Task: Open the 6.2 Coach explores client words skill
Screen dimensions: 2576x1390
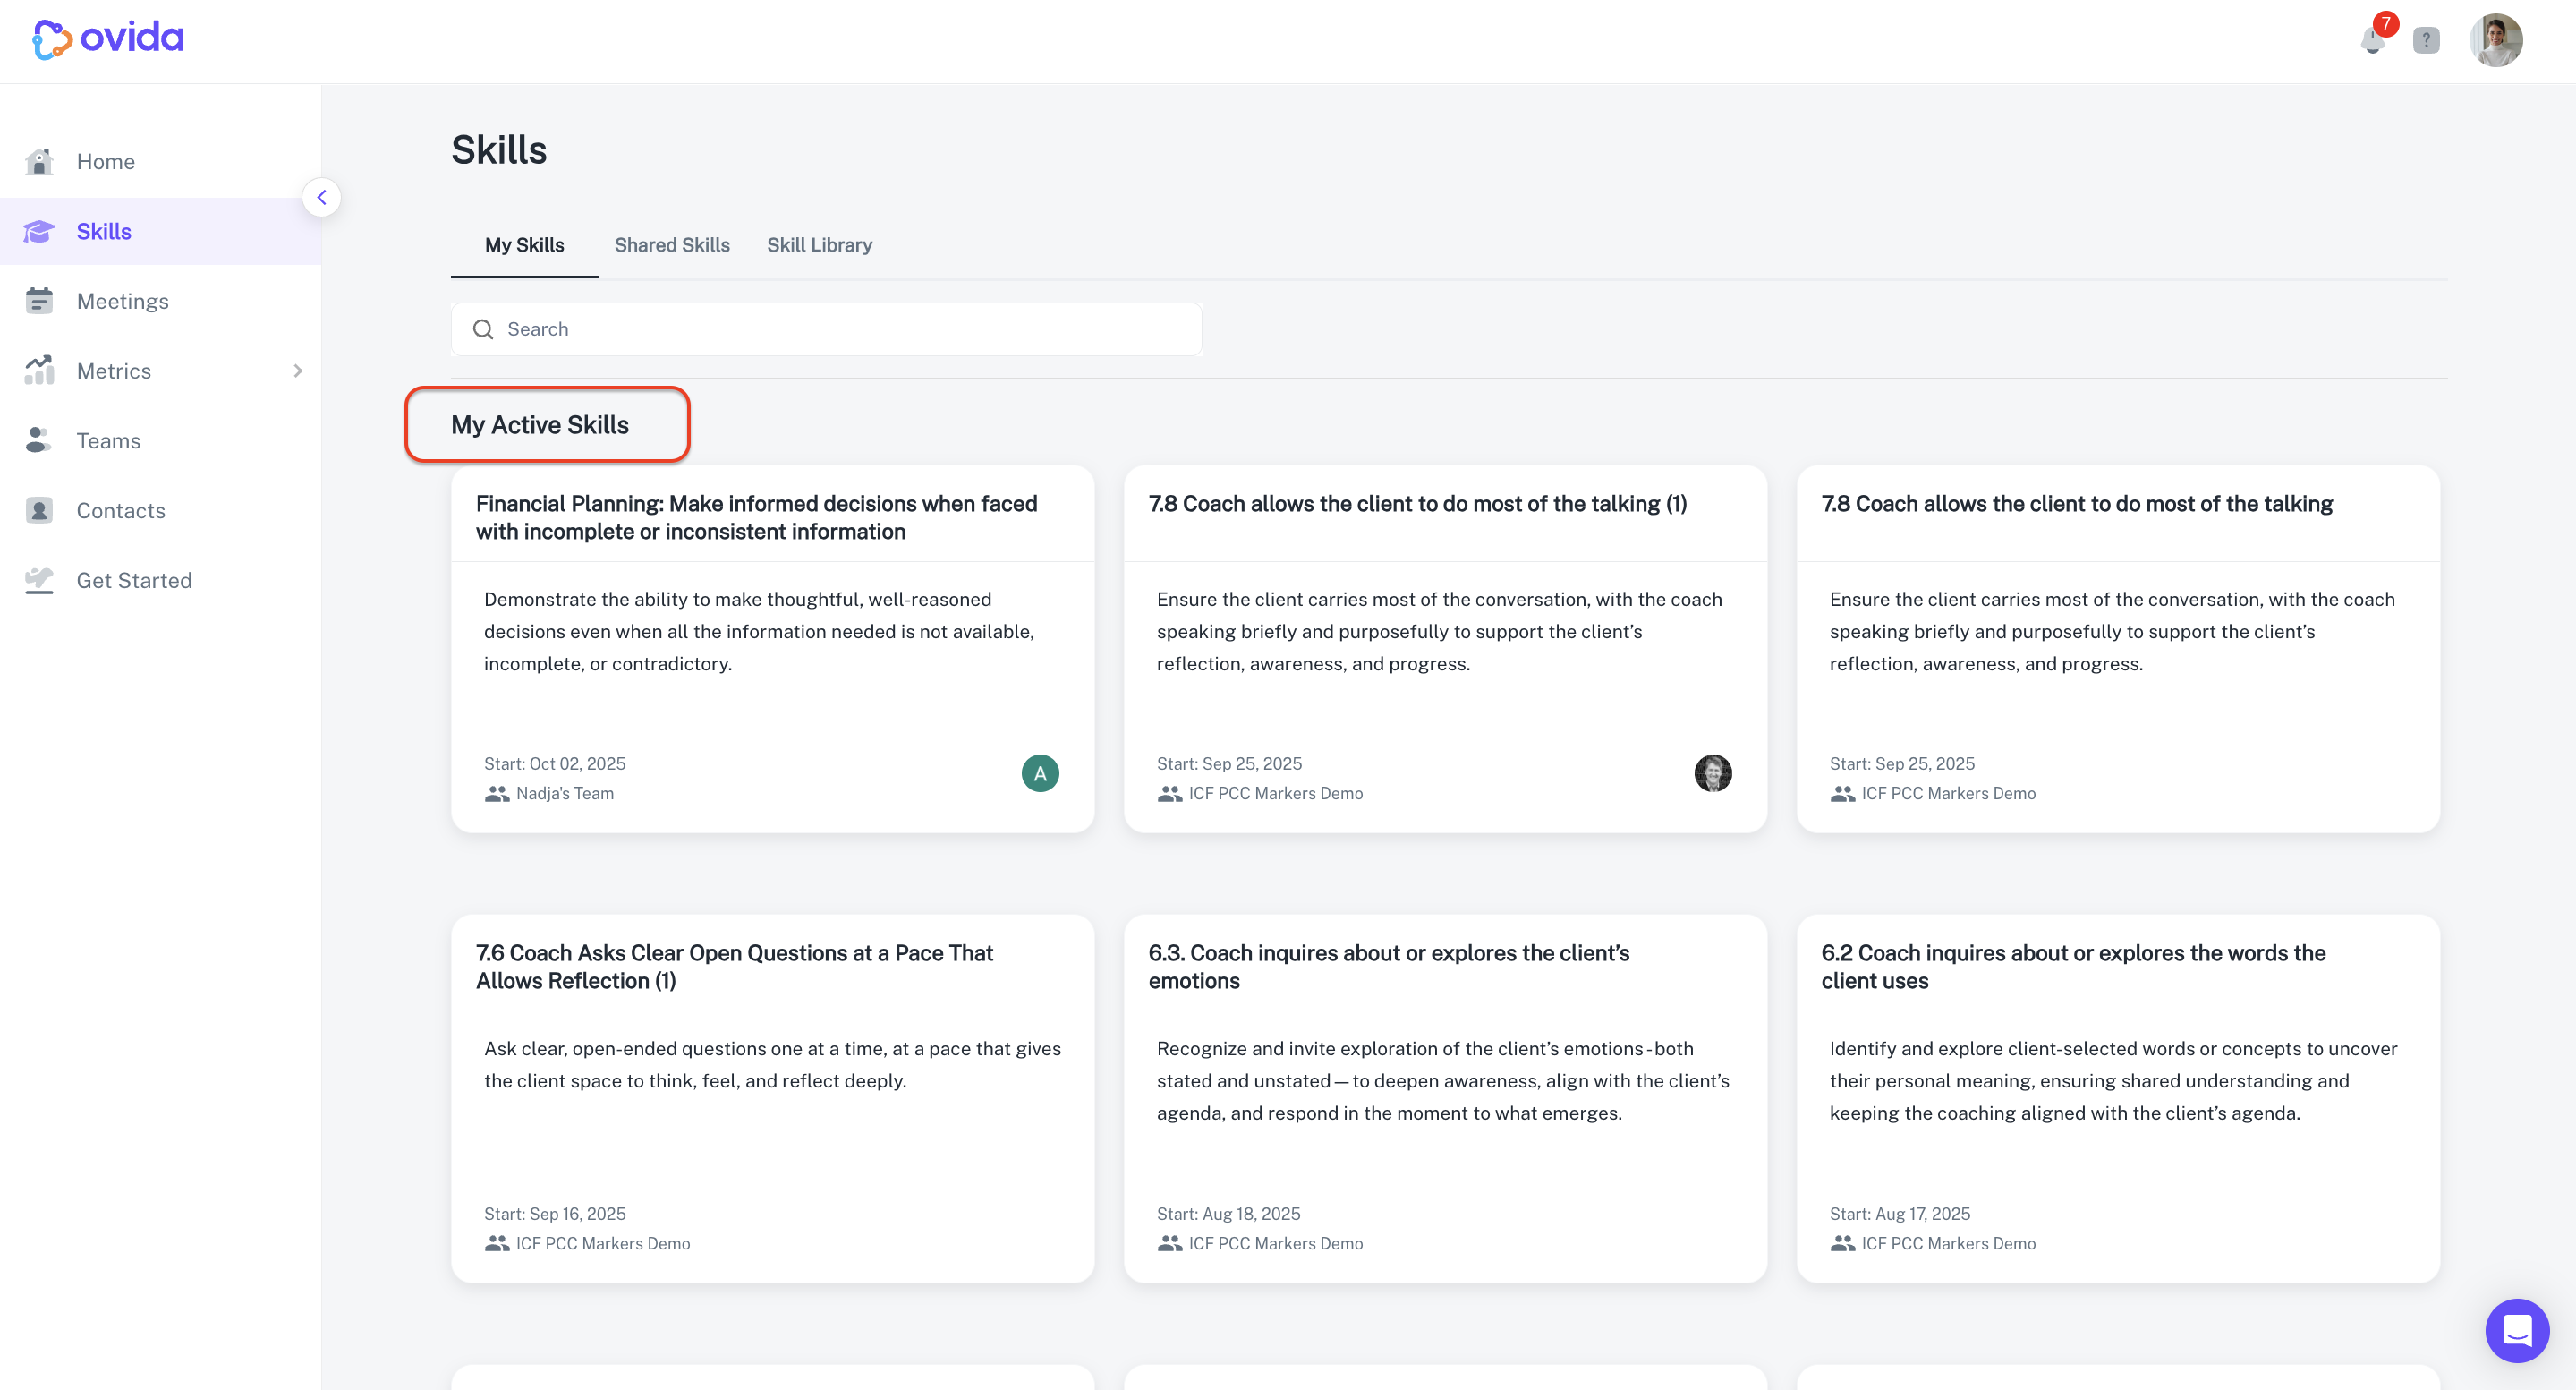Action: coord(2072,966)
